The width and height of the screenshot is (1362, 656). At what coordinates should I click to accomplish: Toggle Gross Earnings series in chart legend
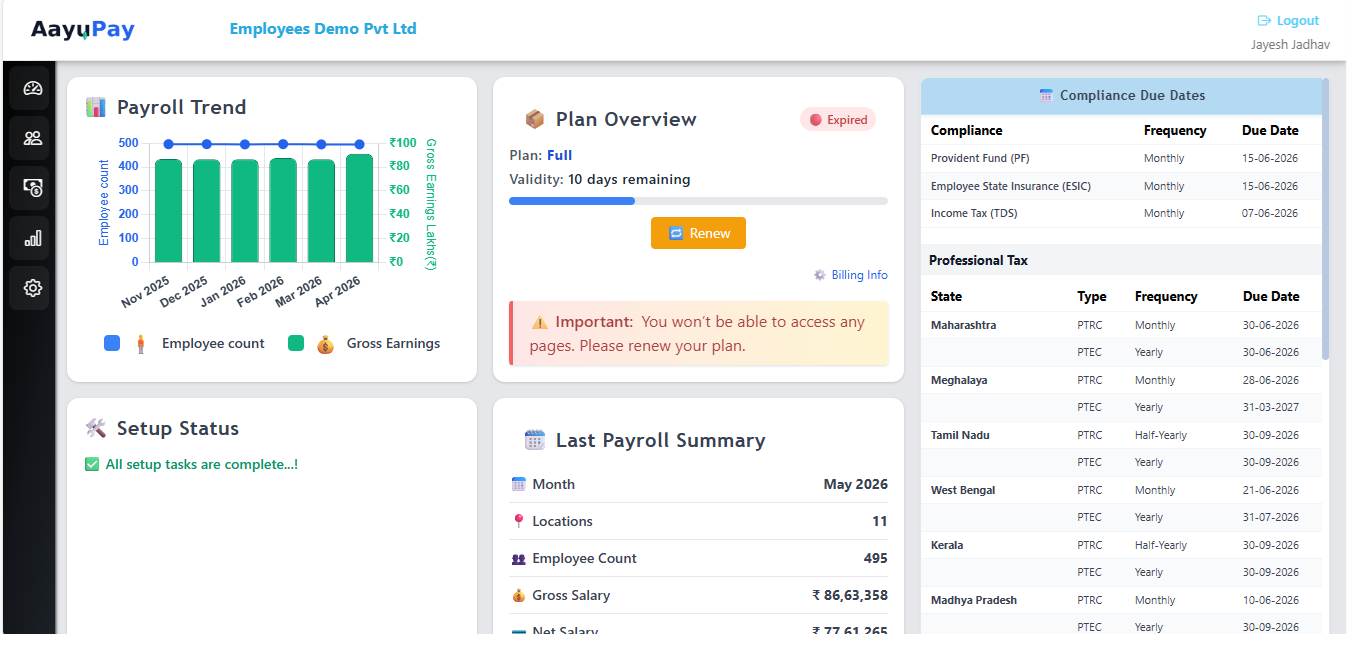[364, 343]
